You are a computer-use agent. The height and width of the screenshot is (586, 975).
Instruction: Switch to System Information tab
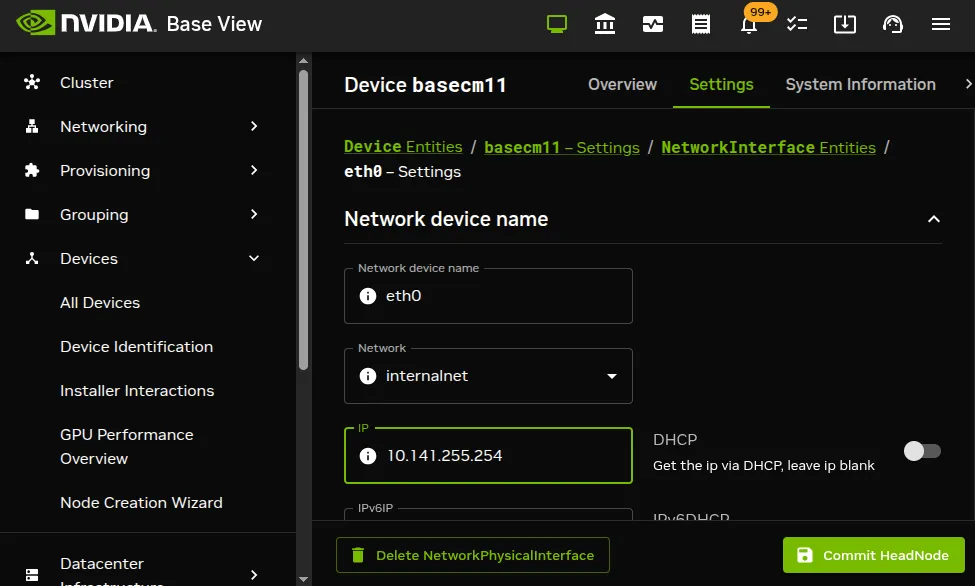[861, 84]
